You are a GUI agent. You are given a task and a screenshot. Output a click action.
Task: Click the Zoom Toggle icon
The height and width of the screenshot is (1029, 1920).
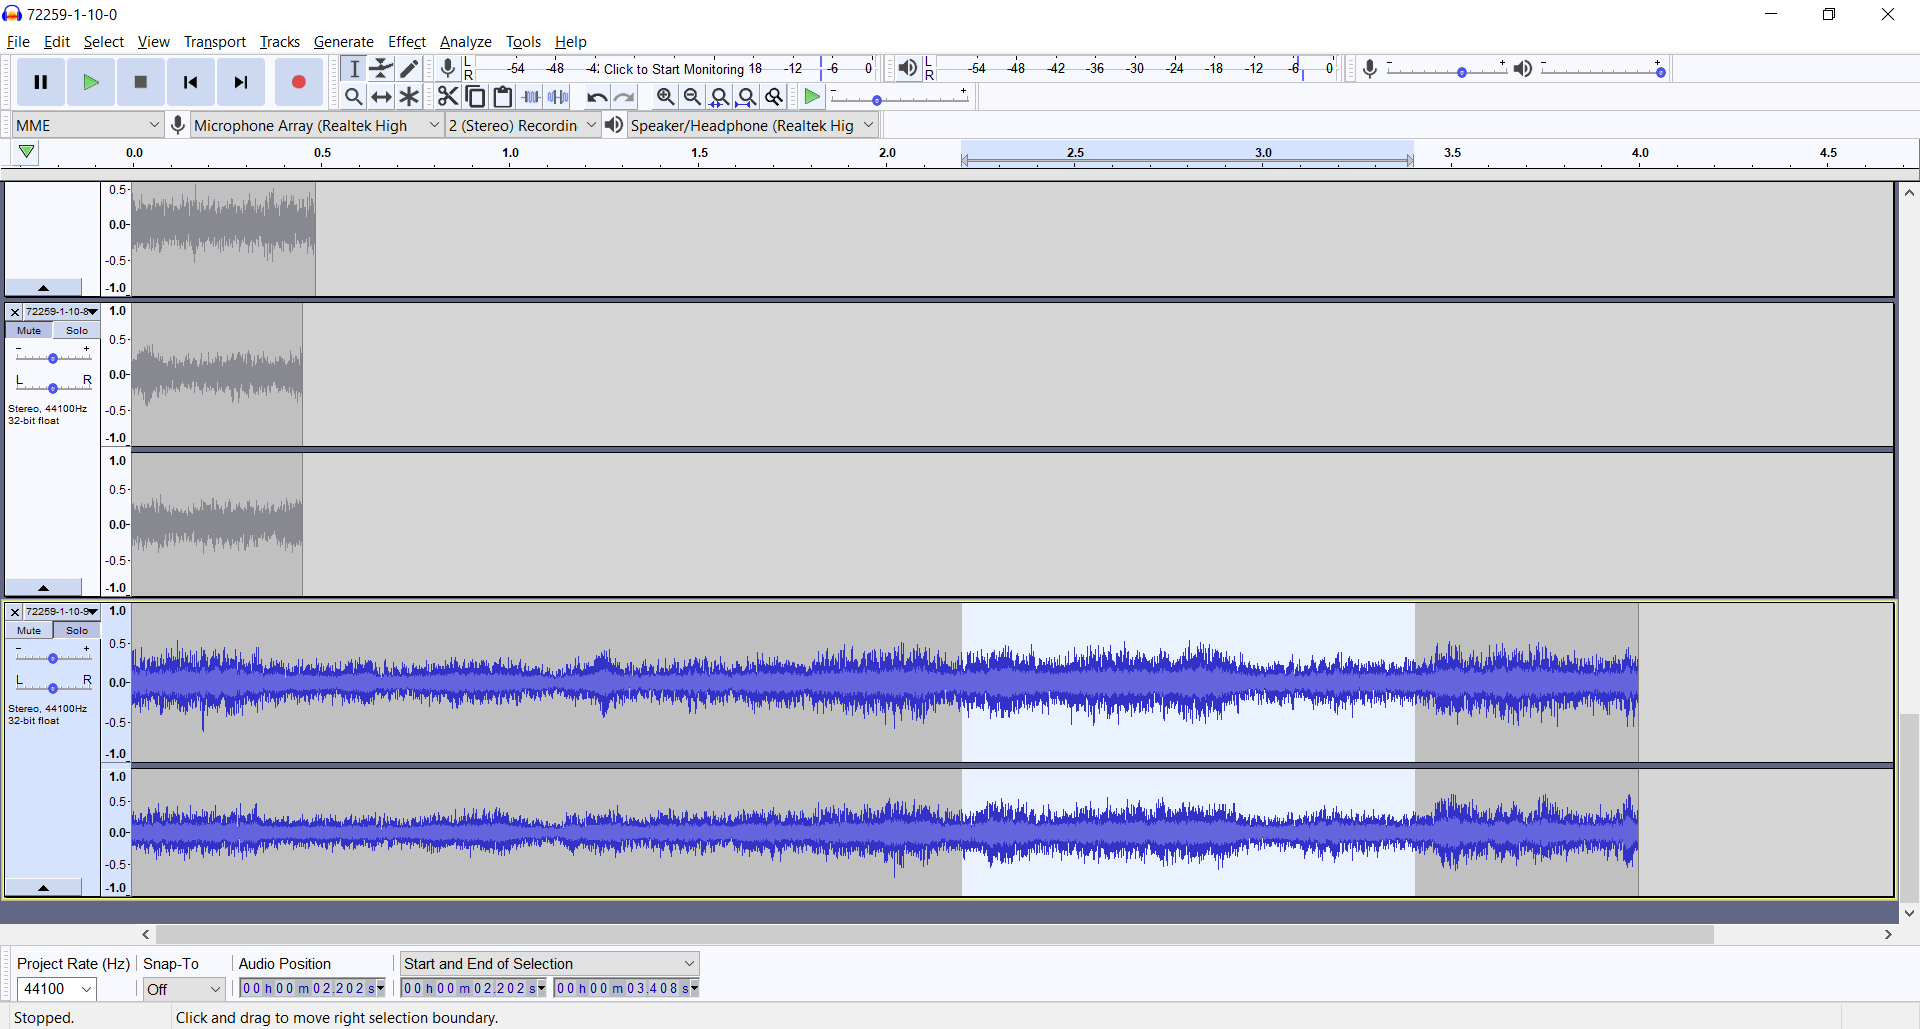(x=774, y=96)
